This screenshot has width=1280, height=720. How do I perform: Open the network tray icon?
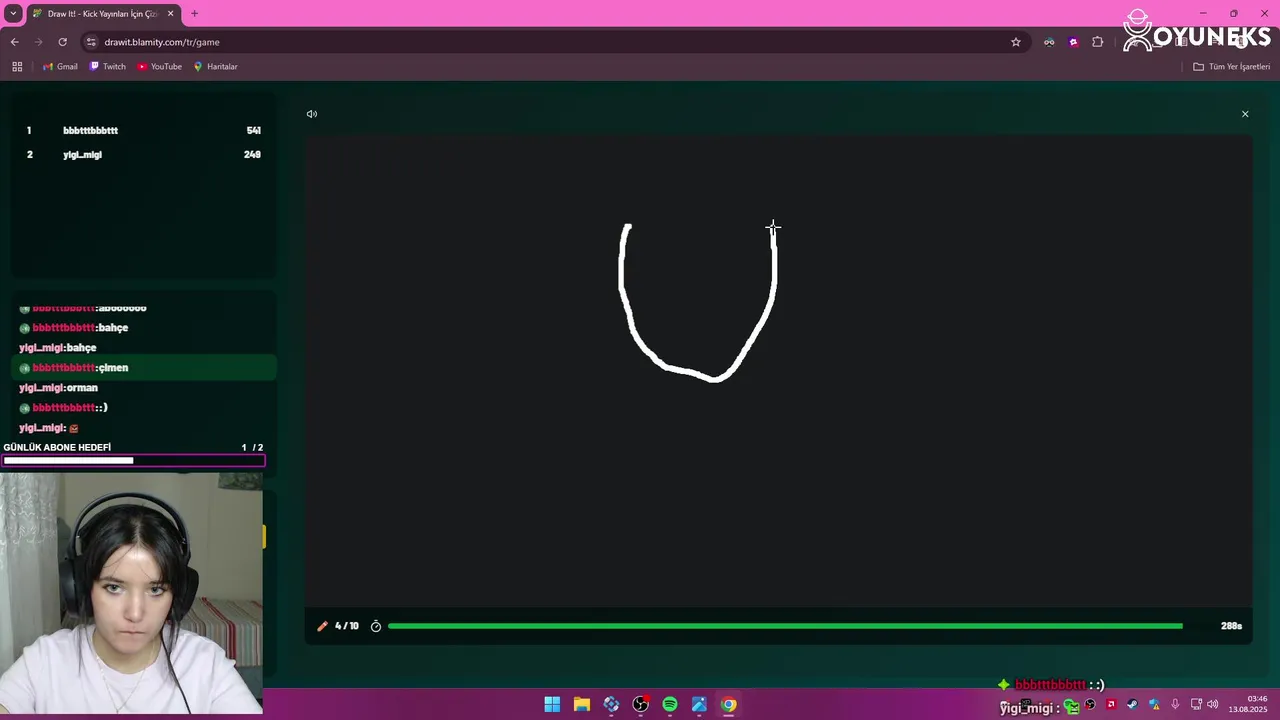click(x=1196, y=704)
